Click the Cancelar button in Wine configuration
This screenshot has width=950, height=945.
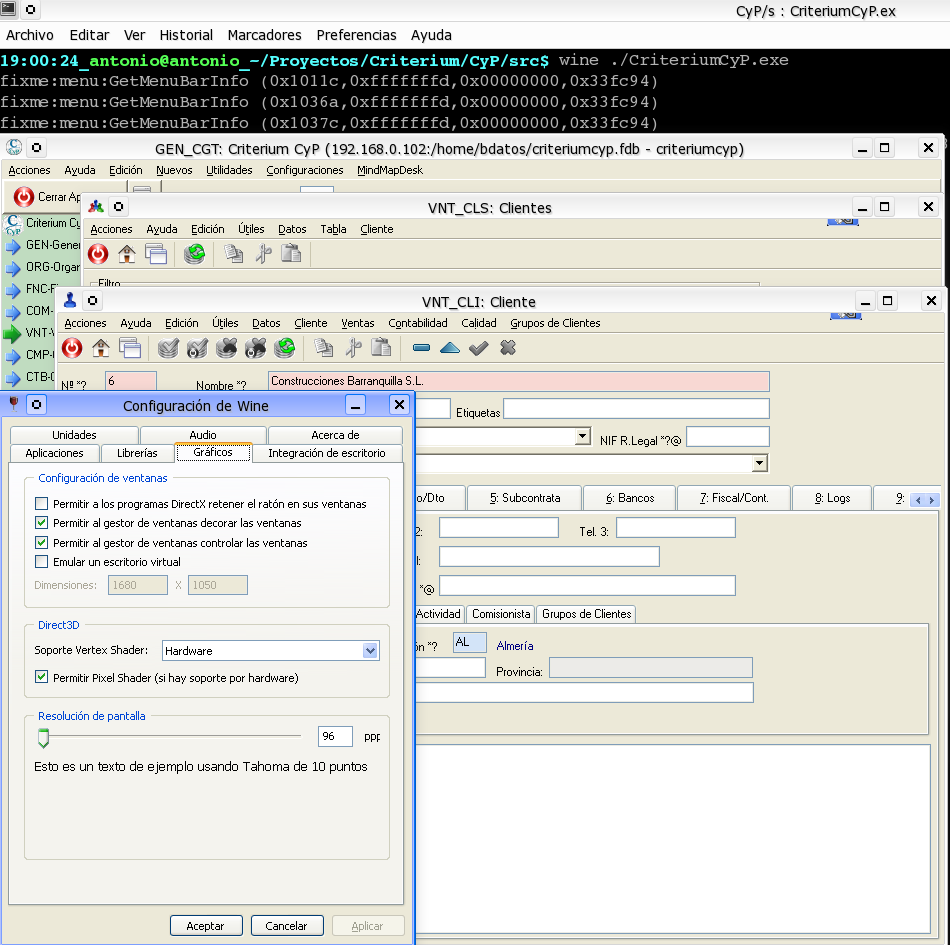[287, 926]
